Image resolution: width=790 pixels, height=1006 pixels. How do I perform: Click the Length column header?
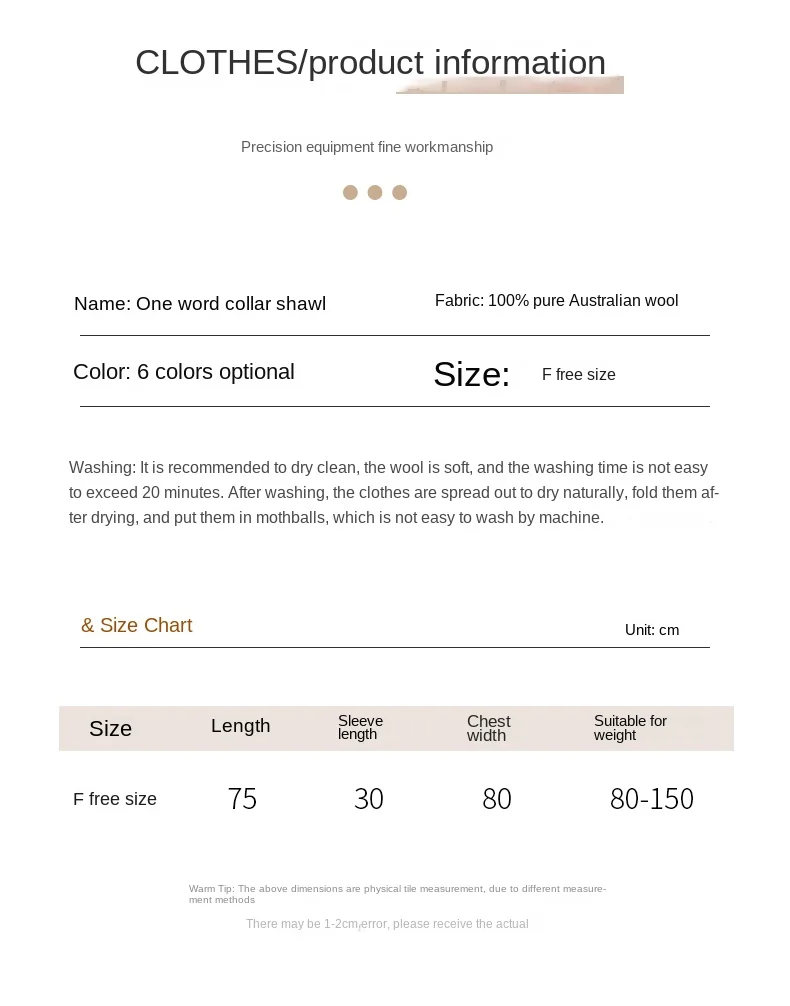point(241,726)
